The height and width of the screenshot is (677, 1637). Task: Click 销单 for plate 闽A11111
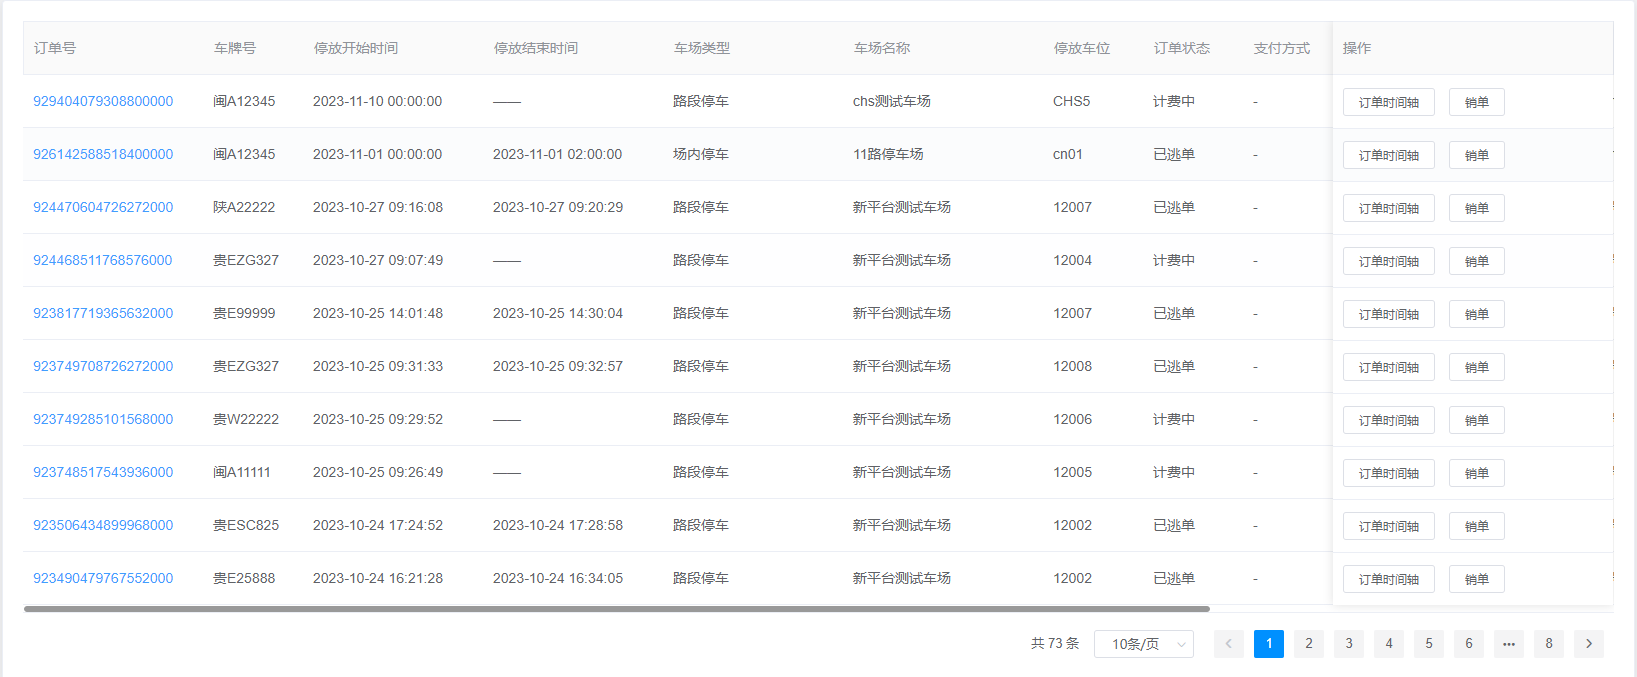pos(1476,473)
